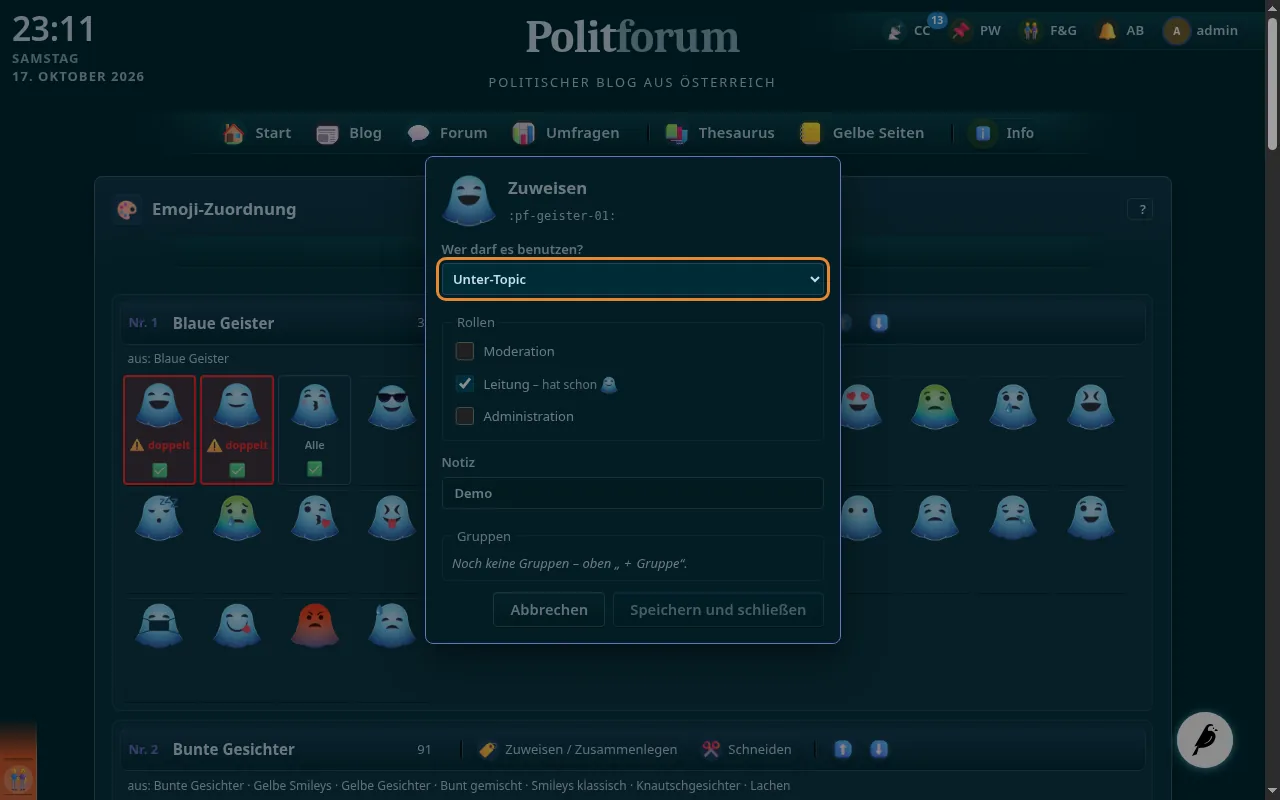Select the kissing ghost emoji labeled 'Alle'
1280x800 pixels.
[314, 407]
